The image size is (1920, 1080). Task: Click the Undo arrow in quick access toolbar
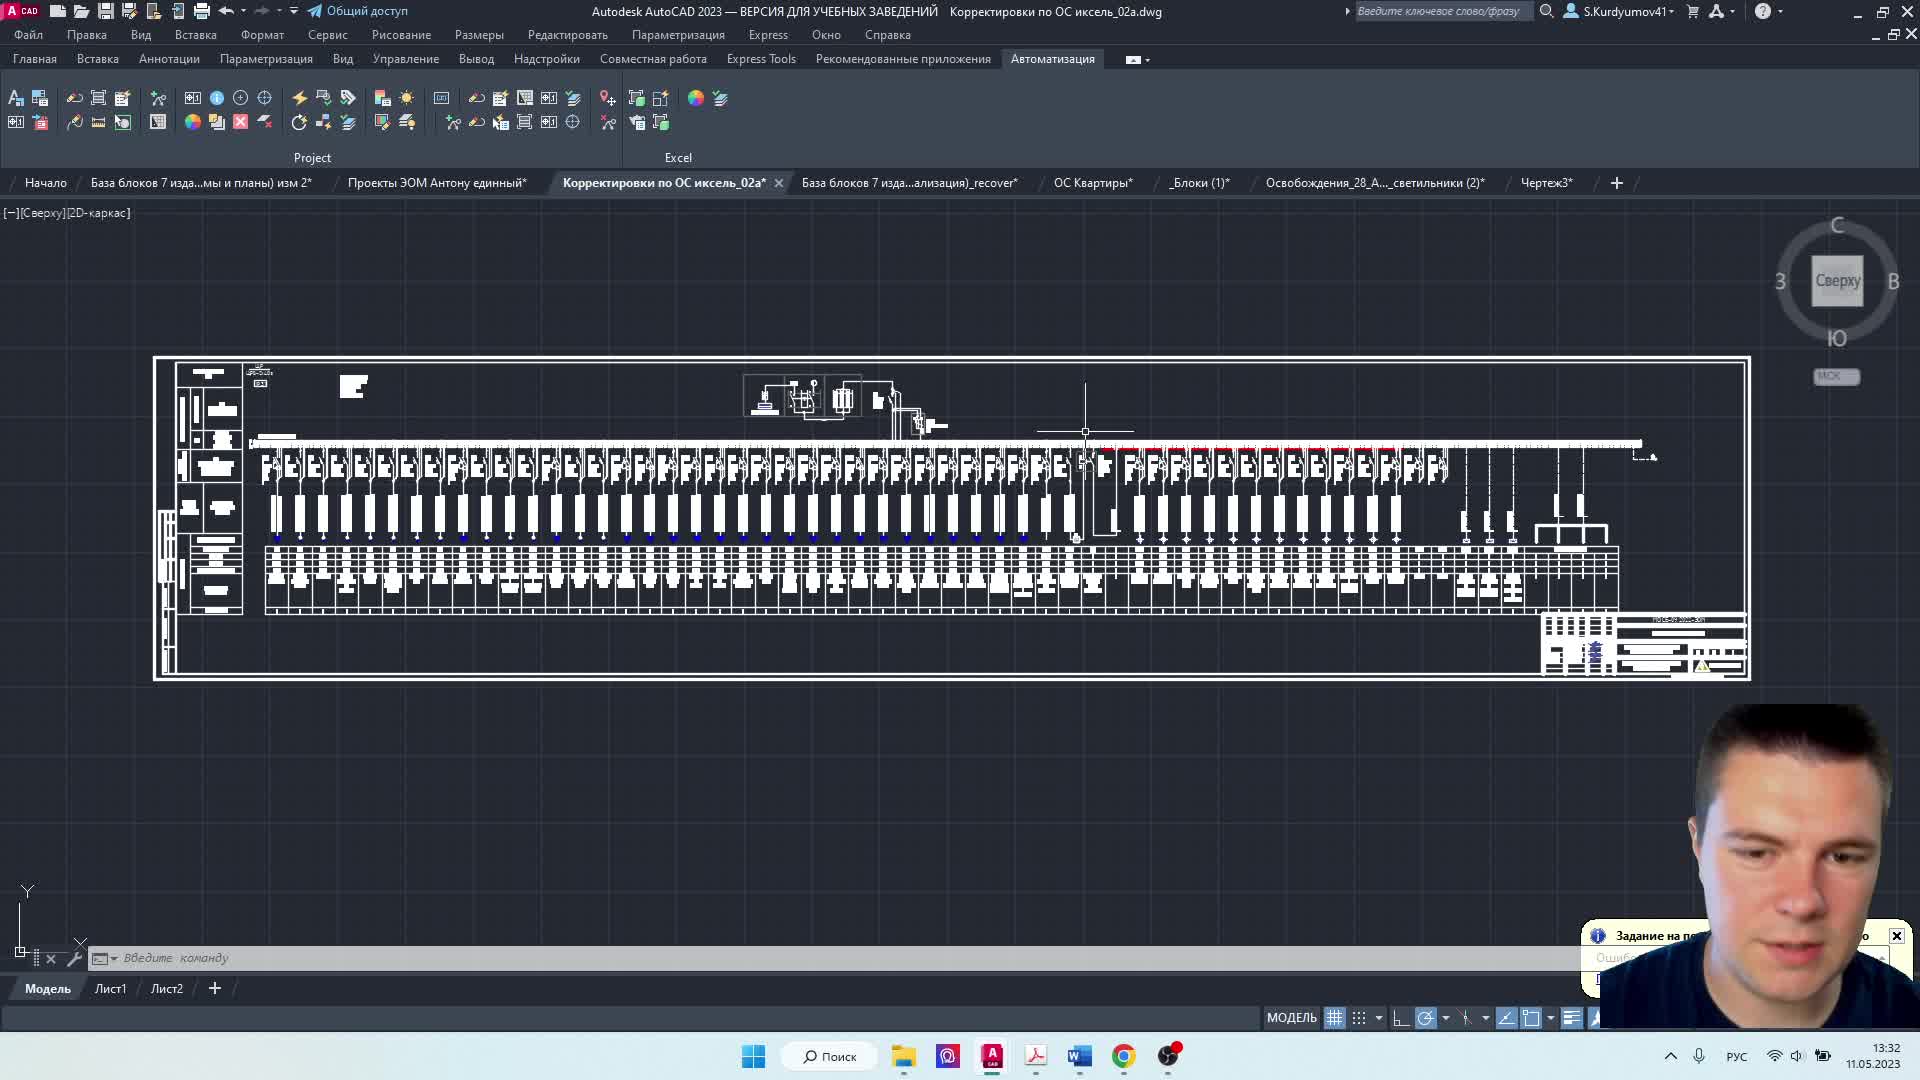pyautogui.click(x=226, y=11)
